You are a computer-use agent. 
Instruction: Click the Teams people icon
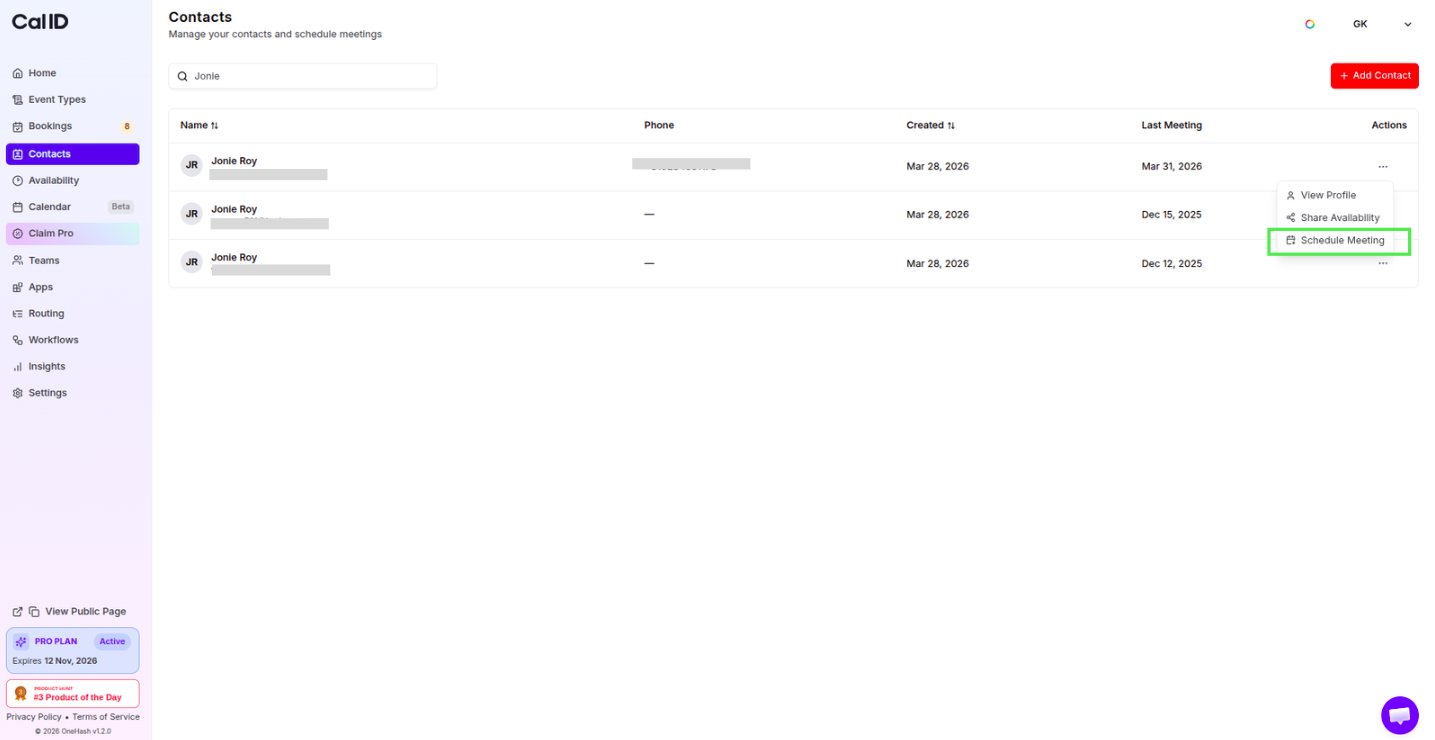pos(18,261)
